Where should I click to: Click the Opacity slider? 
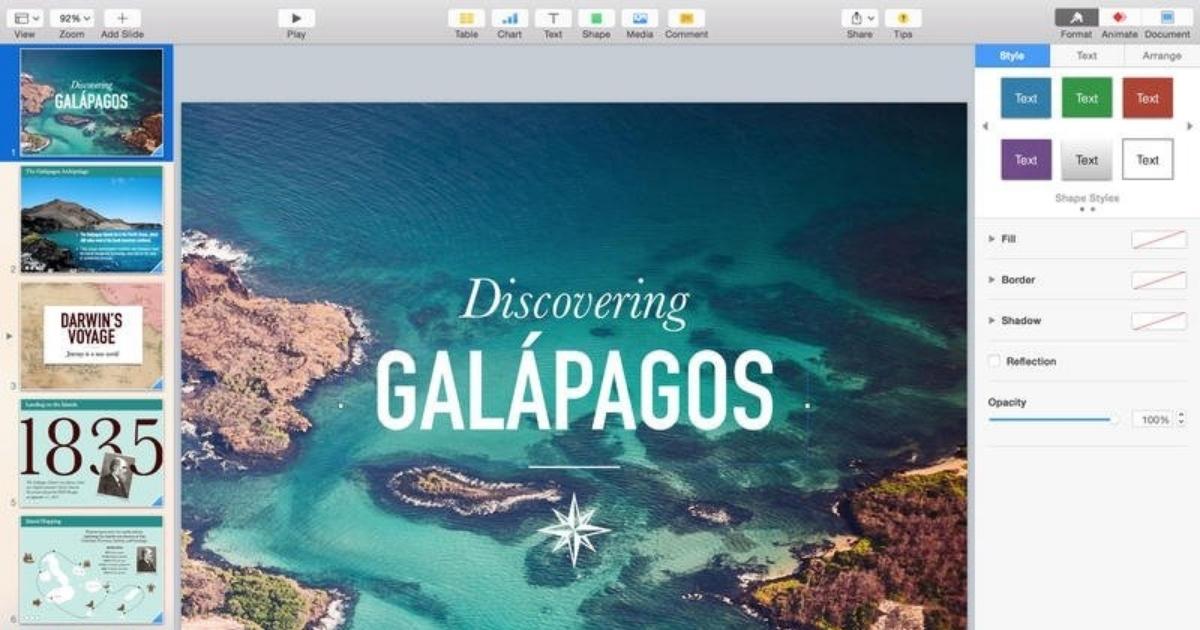click(x=1052, y=420)
